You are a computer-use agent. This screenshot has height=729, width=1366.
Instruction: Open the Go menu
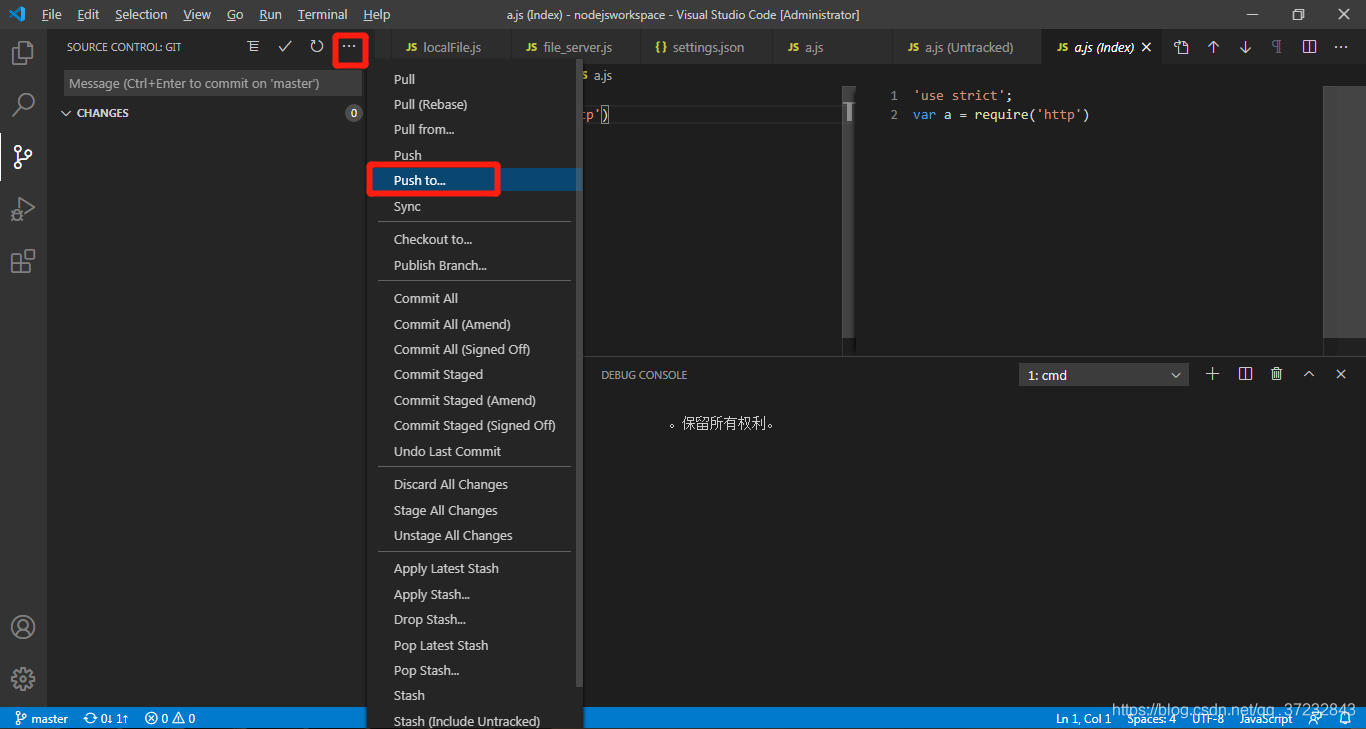[235, 15]
